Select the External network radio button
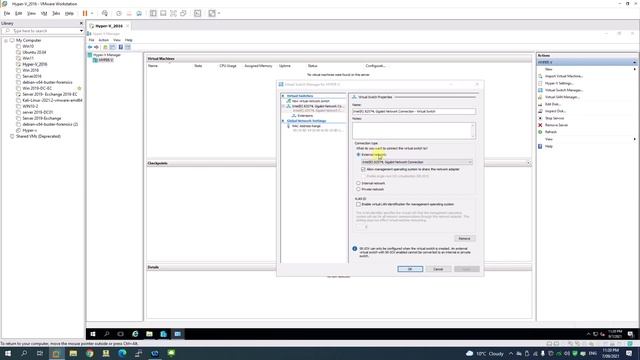640x360 pixels. click(358, 155)
